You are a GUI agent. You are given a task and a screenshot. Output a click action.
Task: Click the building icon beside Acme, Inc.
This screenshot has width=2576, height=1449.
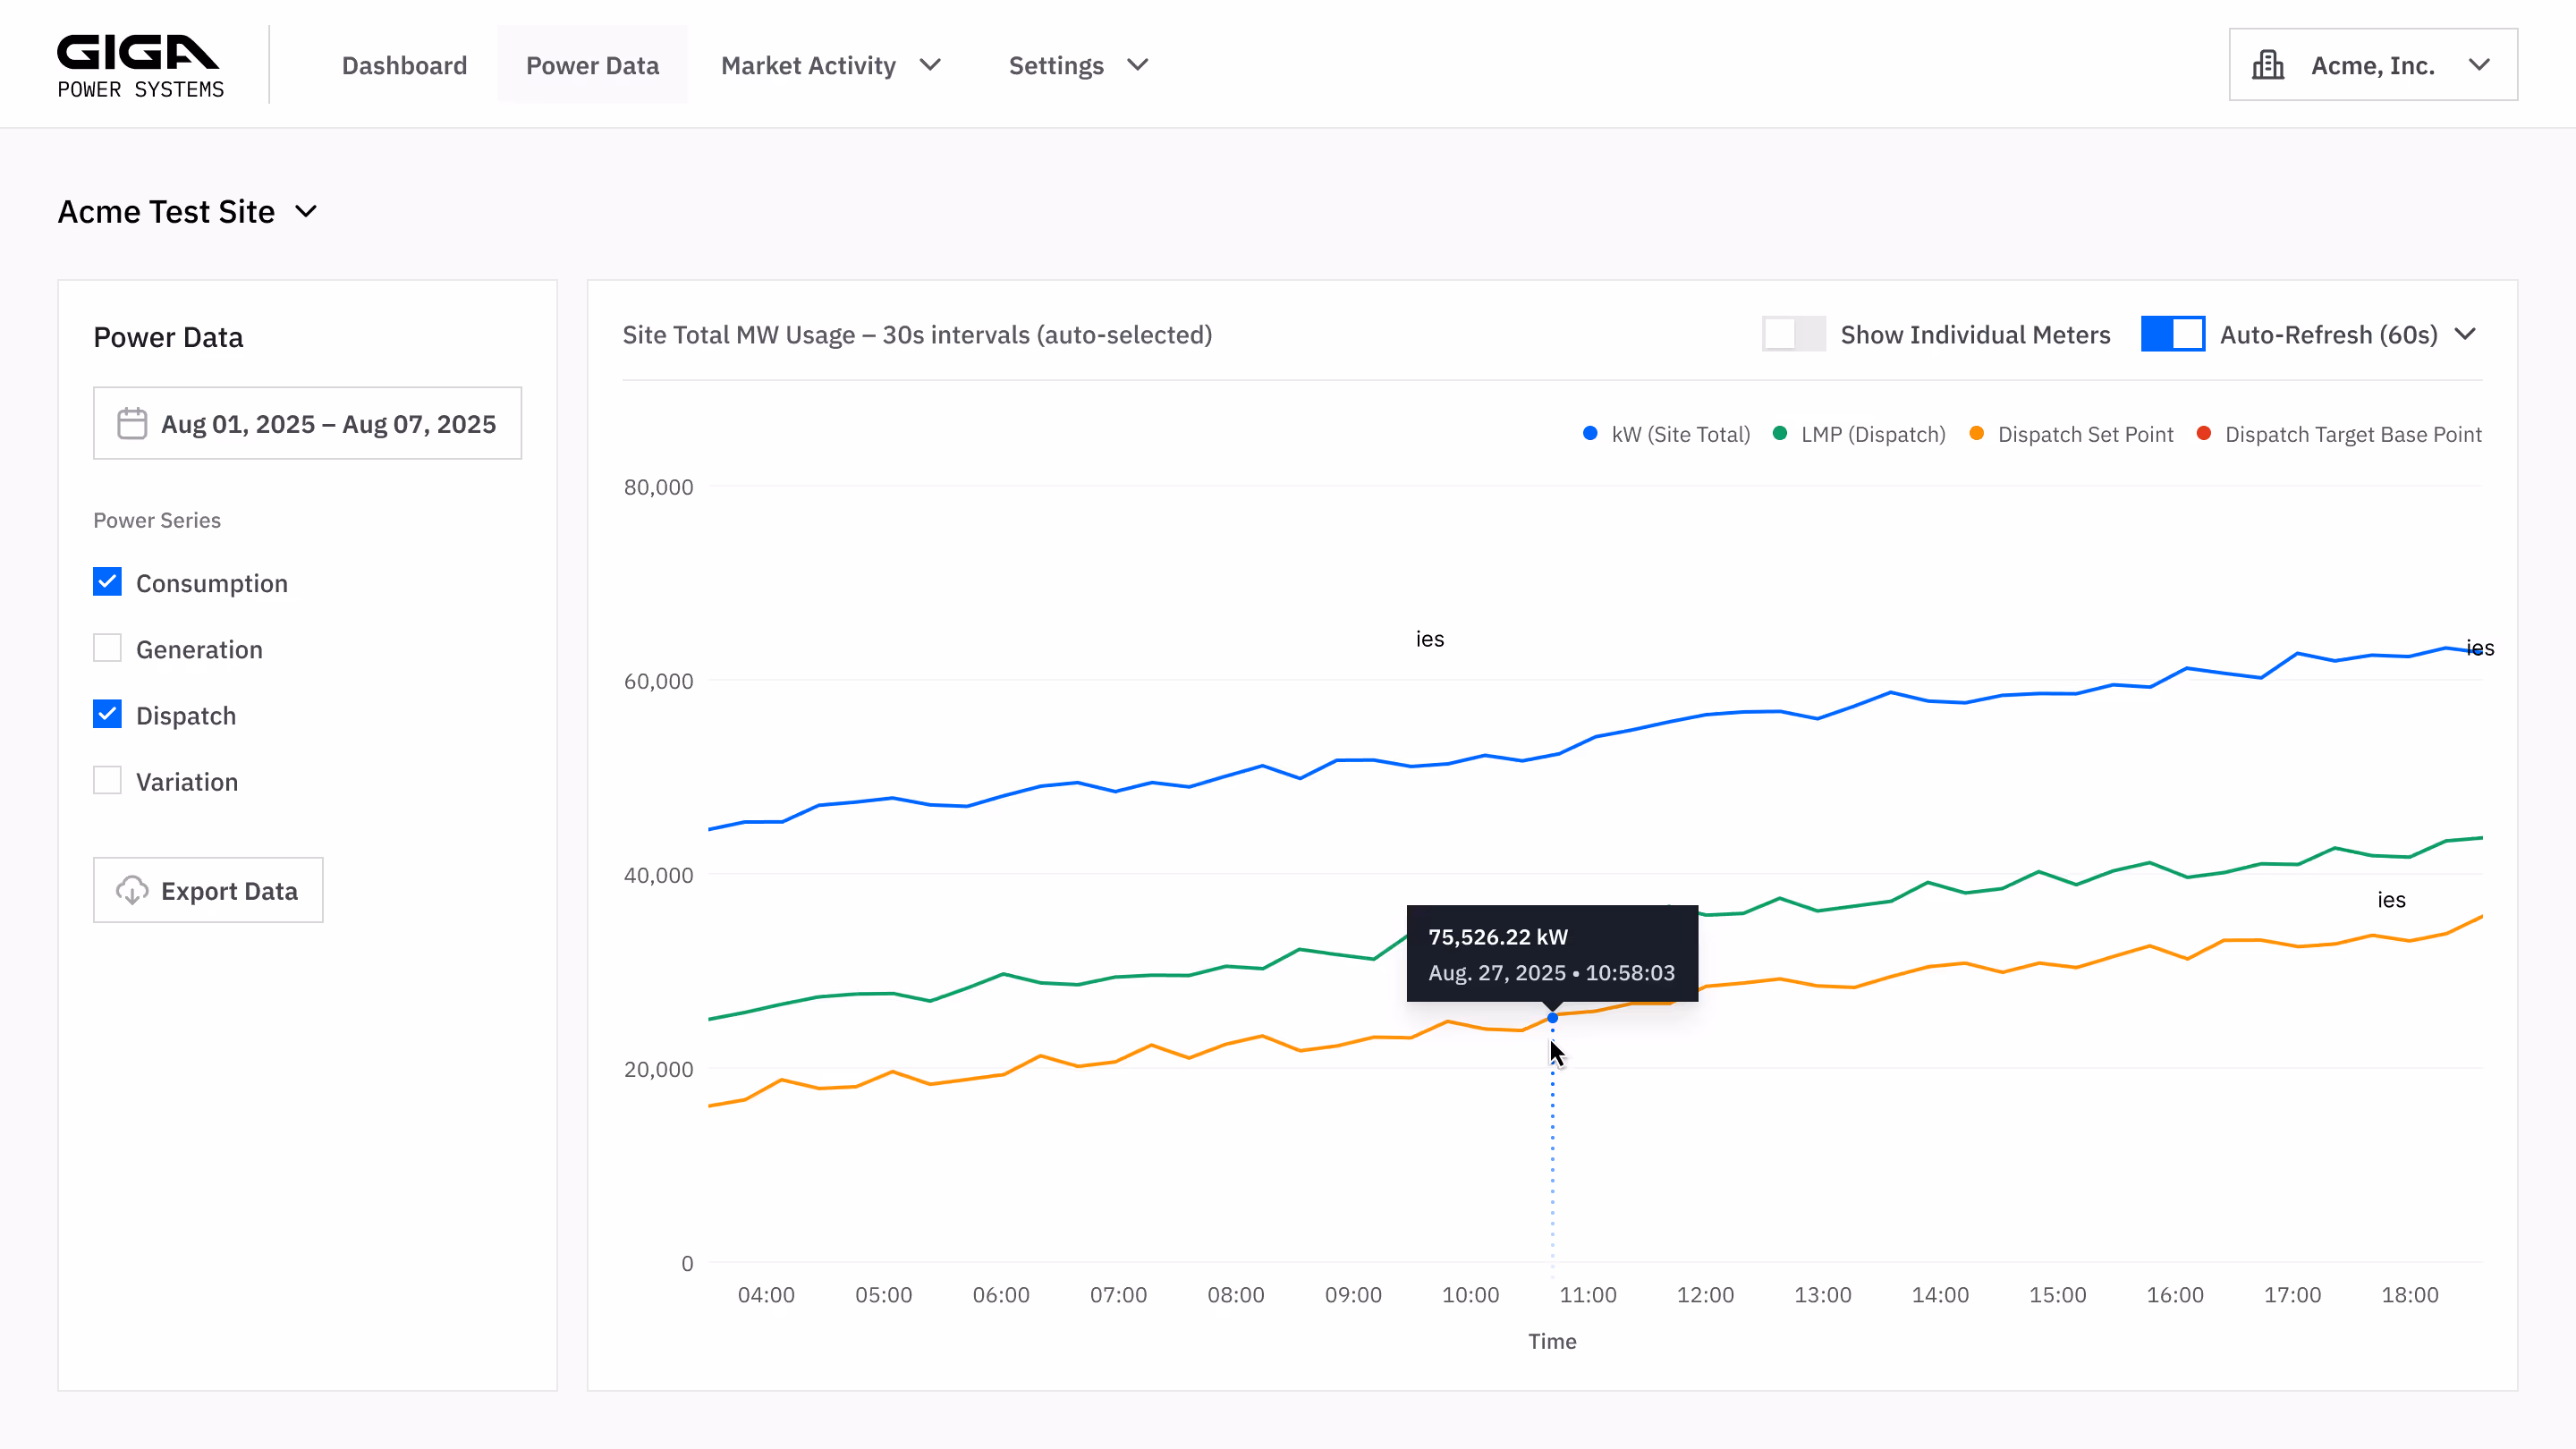pyautogui.click(x=2267, y=65)
